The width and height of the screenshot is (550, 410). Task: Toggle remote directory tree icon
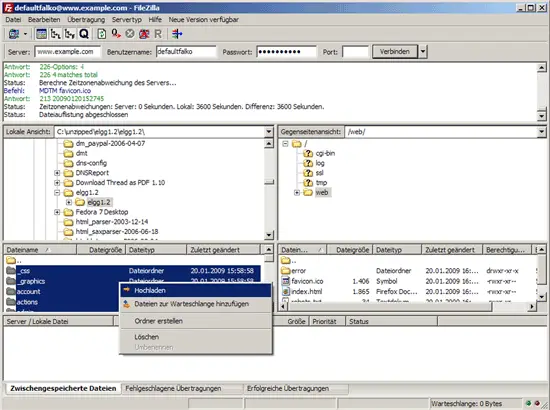pos(69,34)
